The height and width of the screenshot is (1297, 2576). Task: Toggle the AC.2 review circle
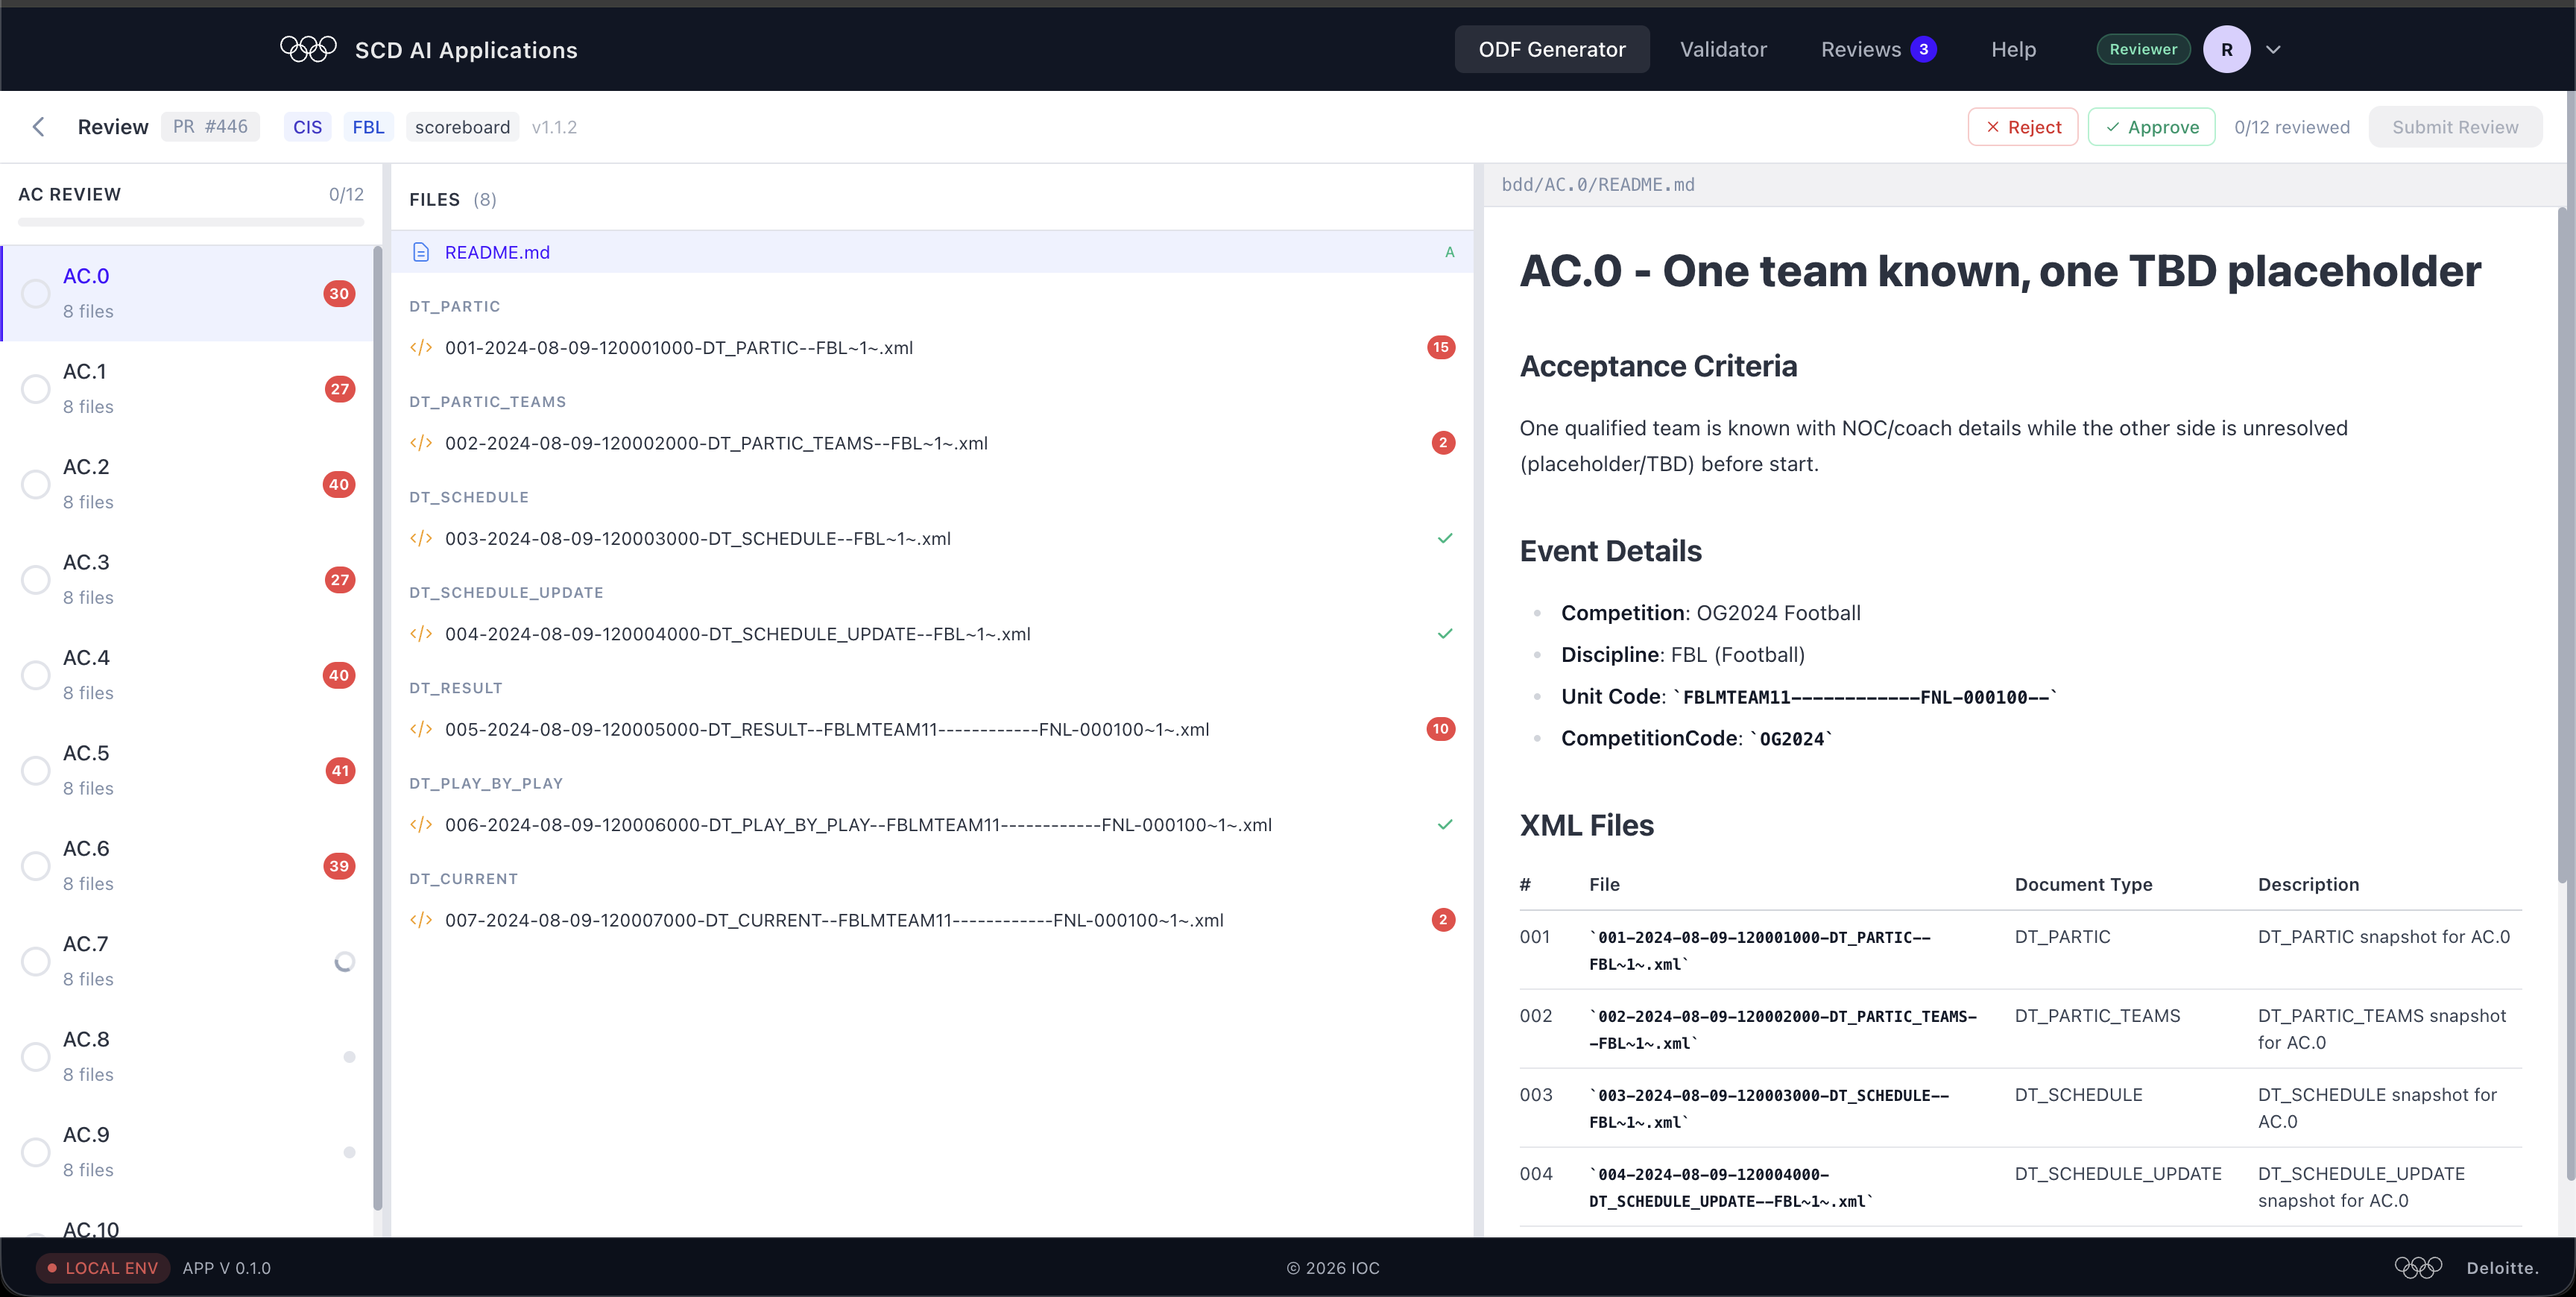click(35, 484)
